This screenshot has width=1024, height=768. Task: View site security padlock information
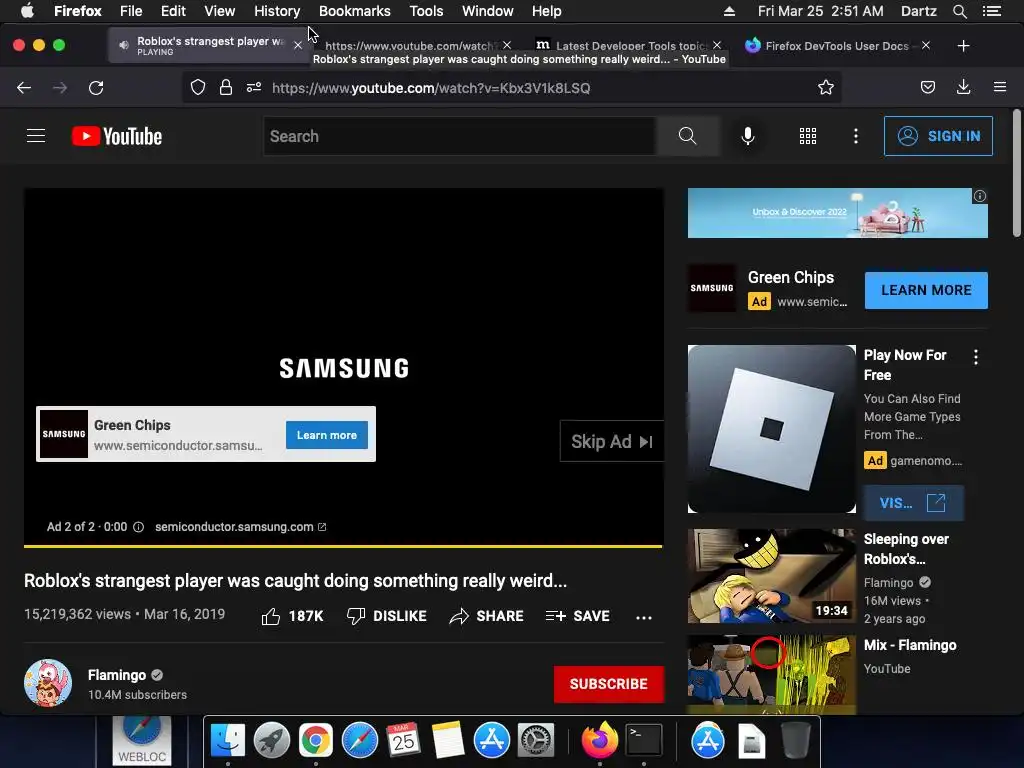[x=226, y=88]
